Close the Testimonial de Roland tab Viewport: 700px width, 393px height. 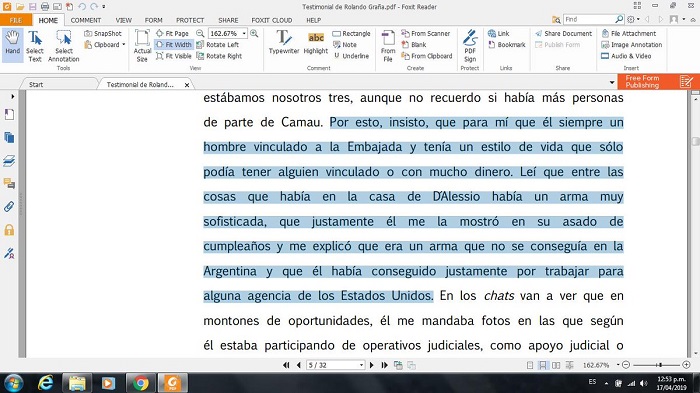click(x=187, y=85)
